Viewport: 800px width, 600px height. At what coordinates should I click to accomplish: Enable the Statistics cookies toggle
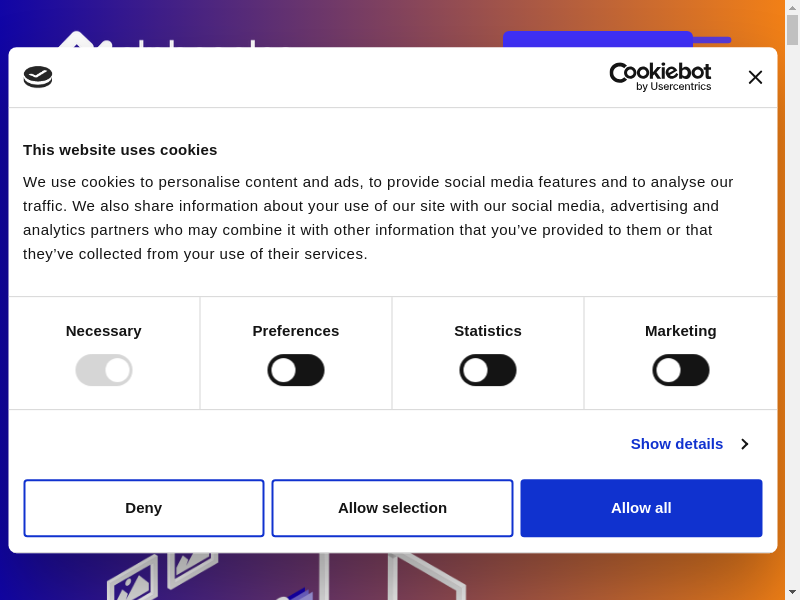click(488, 370)
